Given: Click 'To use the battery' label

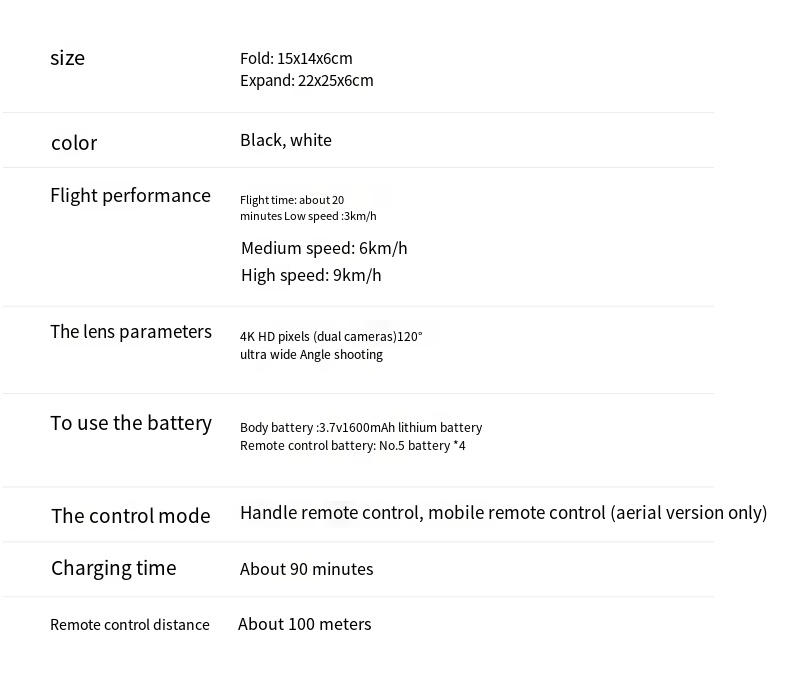Looking at the screenshot, I should point(130,423).
